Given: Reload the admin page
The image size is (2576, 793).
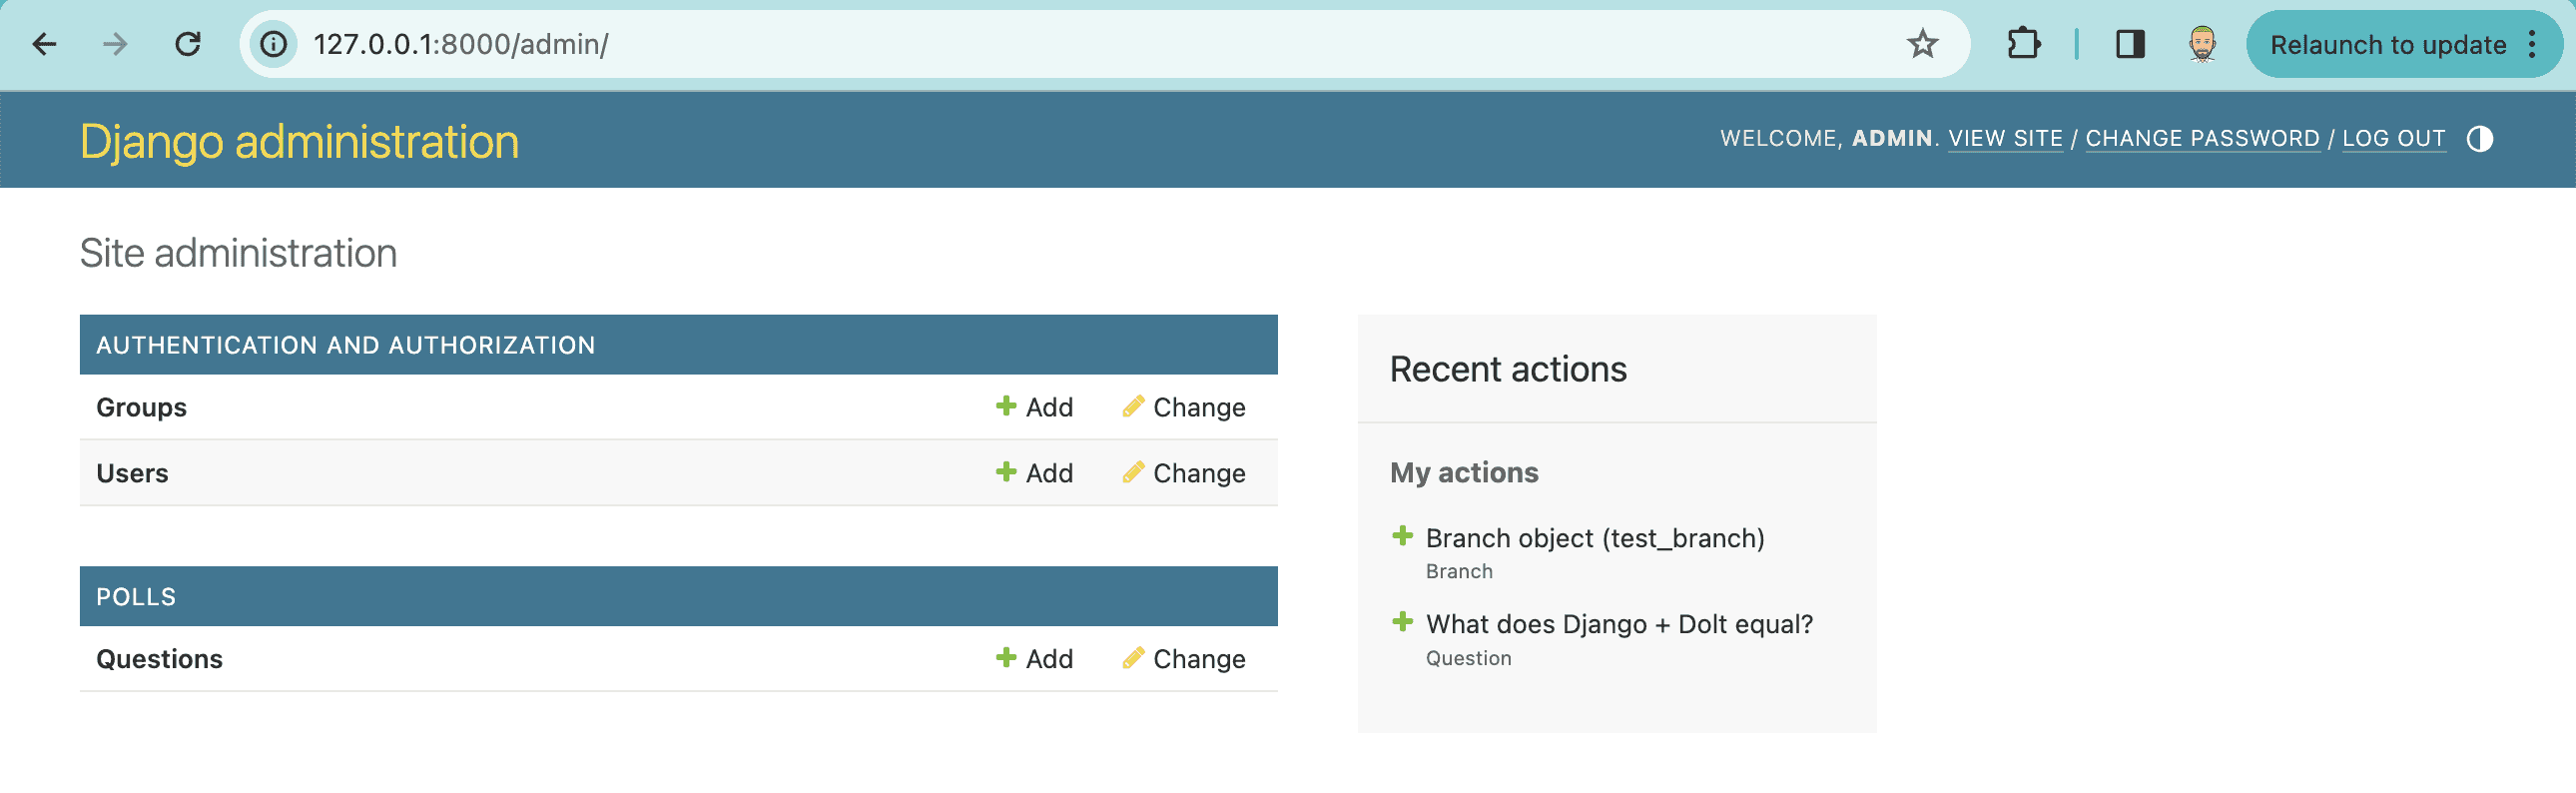Looking at the screenshot, I should (188, 44).
